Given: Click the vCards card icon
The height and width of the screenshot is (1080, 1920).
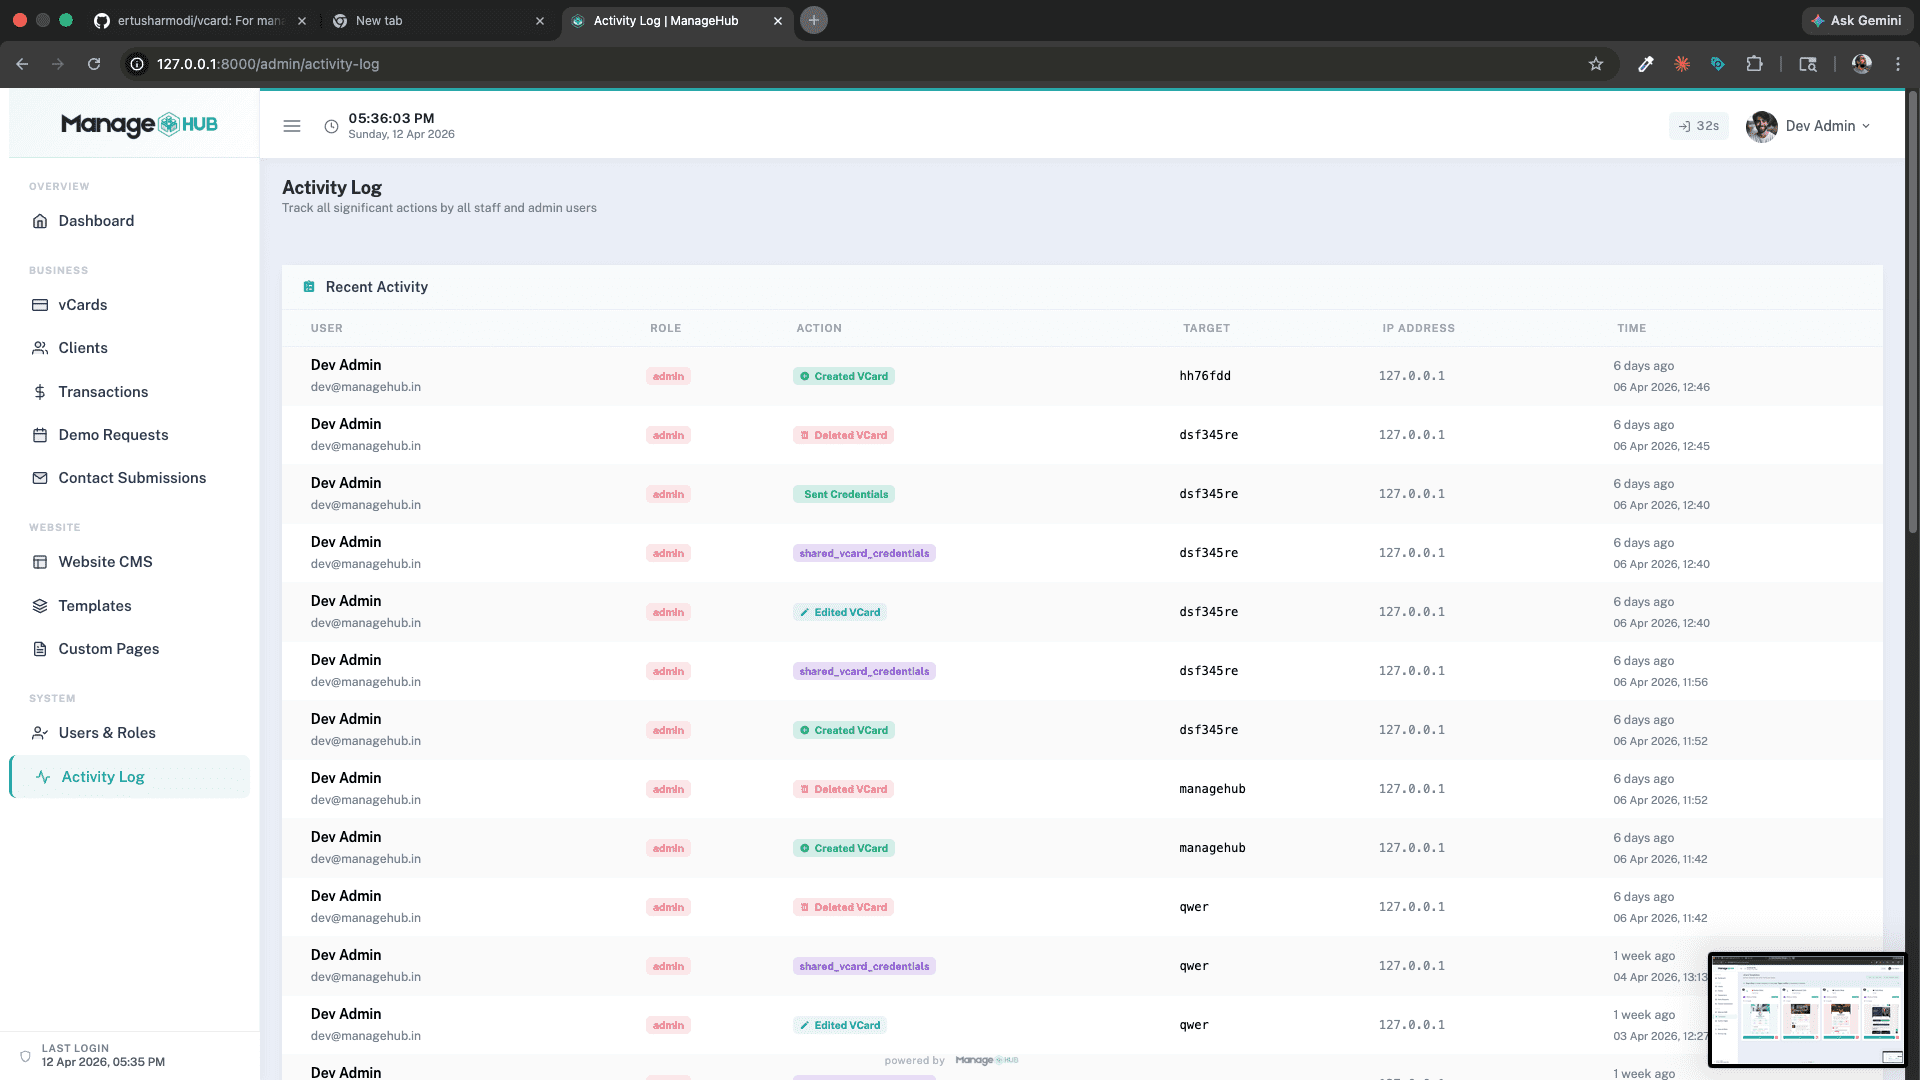Looking at the screenshot, I should click(40, 305).
